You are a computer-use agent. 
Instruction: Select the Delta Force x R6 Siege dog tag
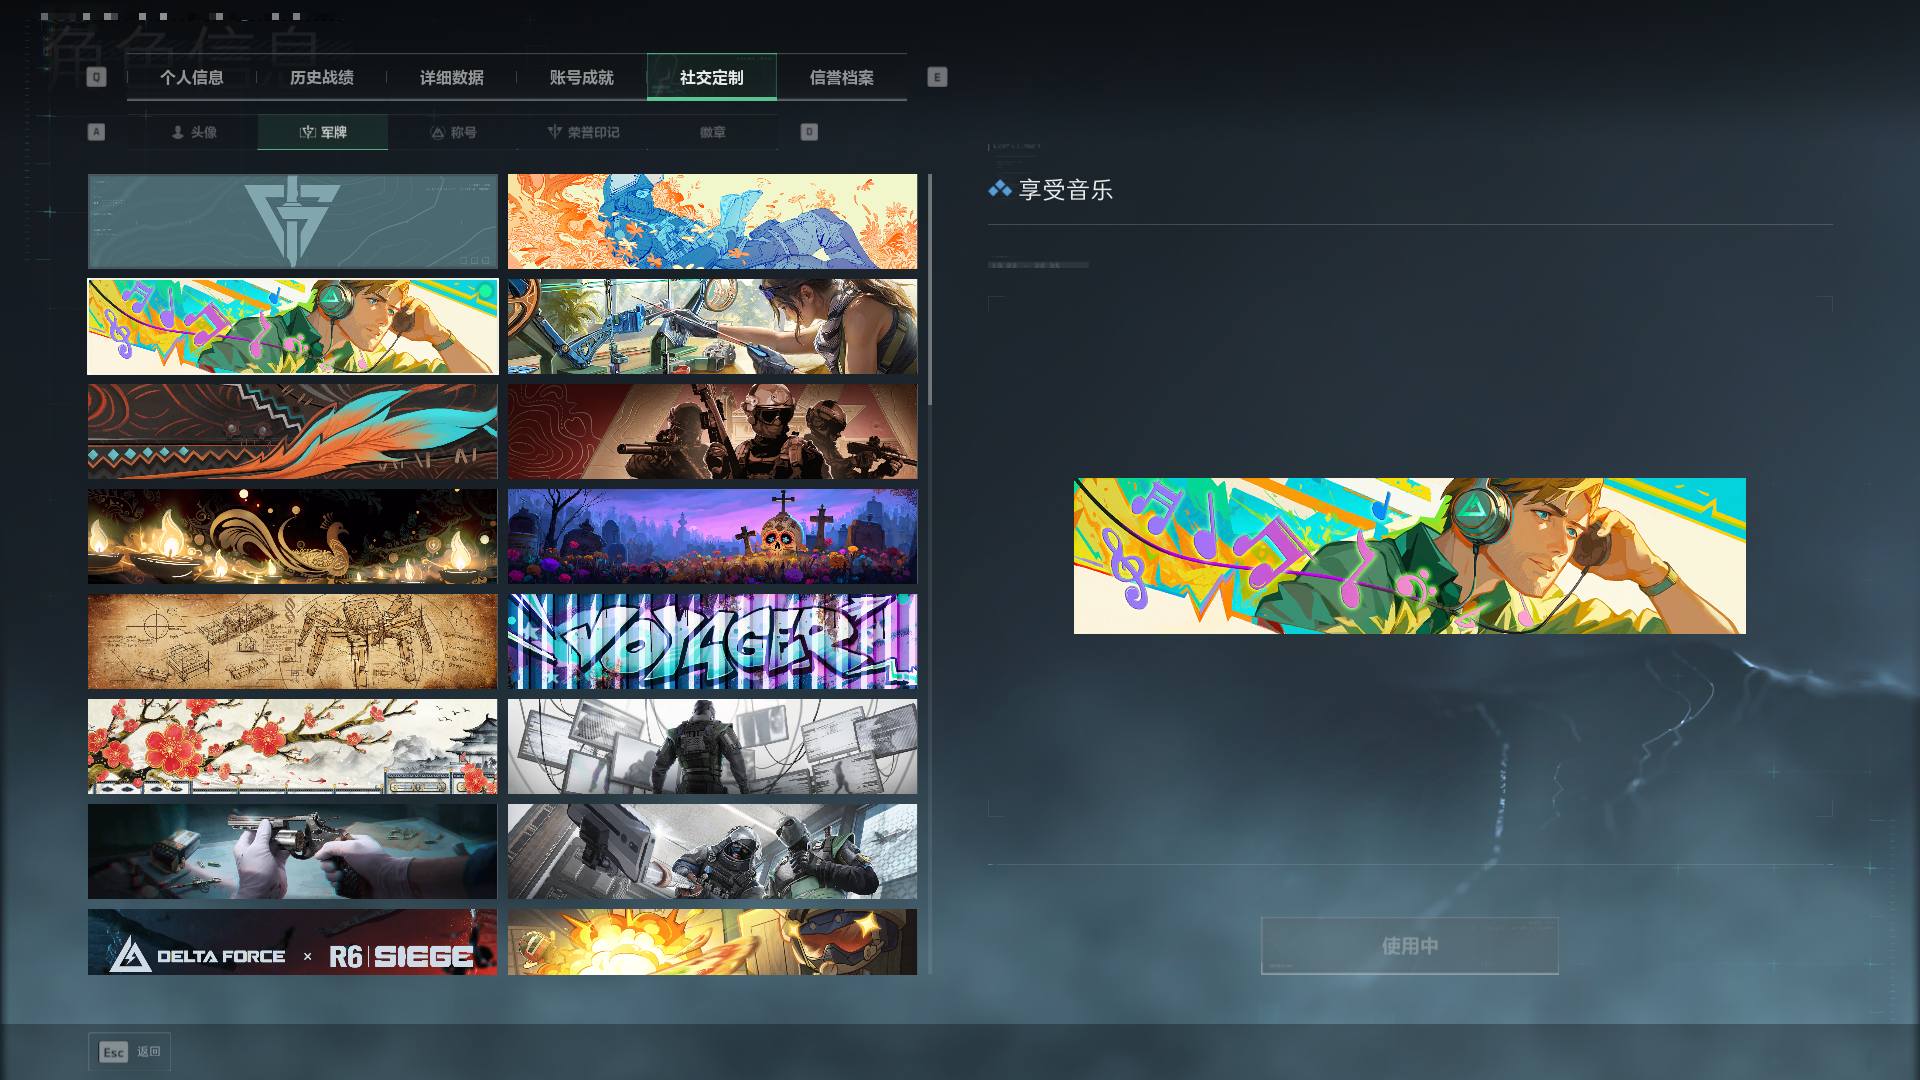pos(292,942)
